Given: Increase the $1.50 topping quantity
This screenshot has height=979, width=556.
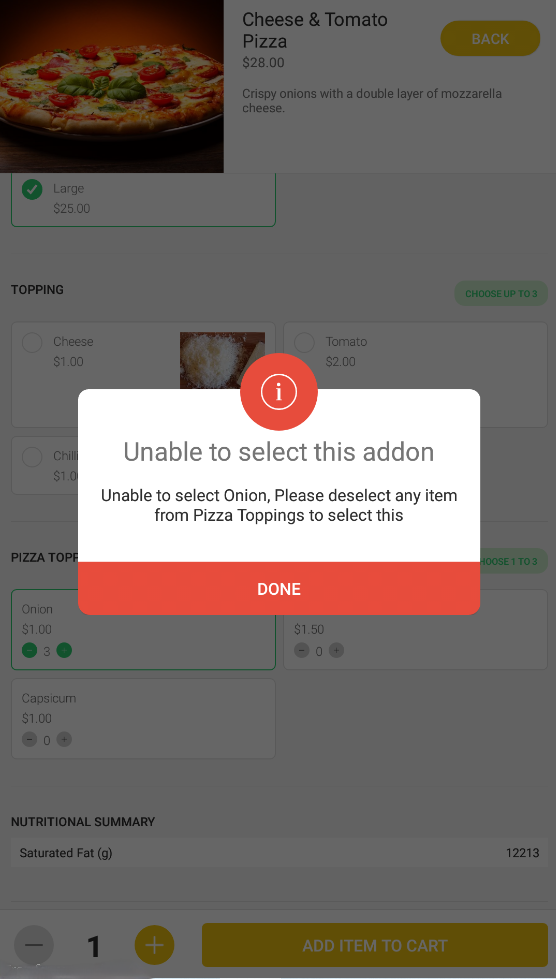Looking at the screenshot, I should pyautogui.click(x=336, y=651).
